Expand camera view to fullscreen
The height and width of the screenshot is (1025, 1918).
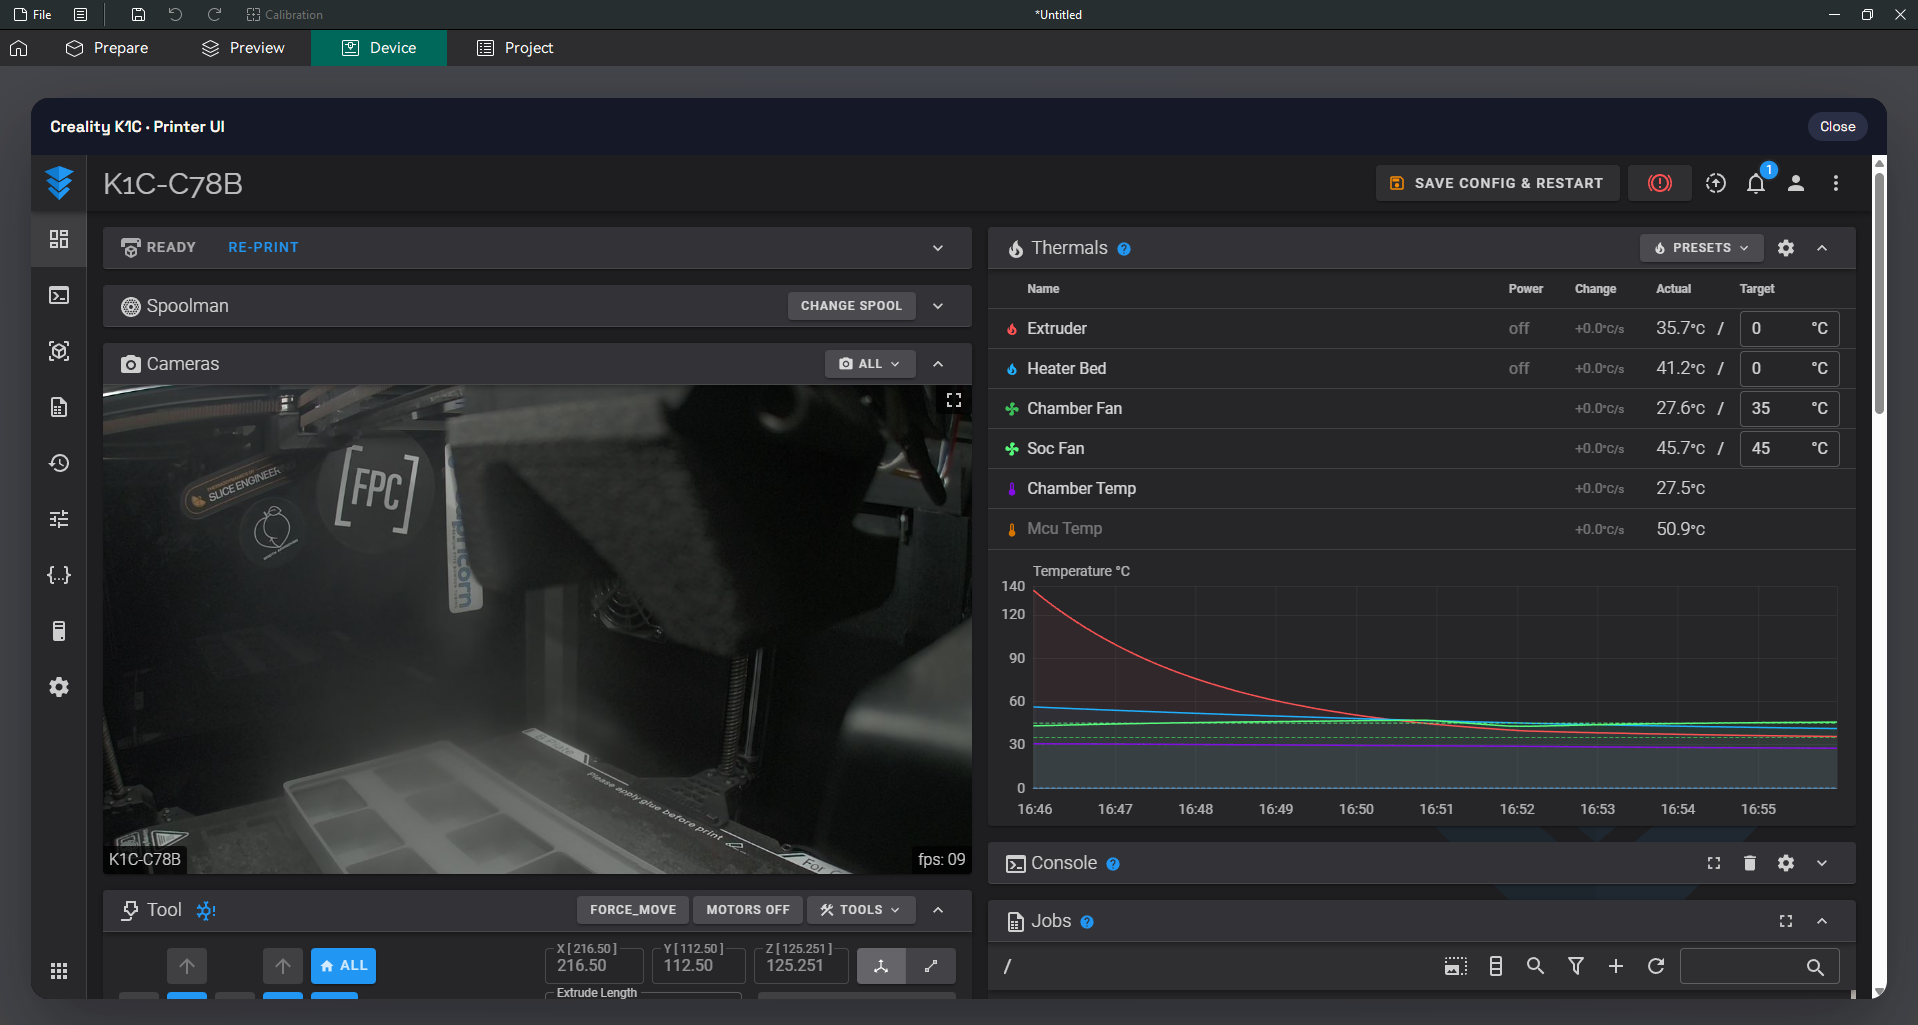click(954, 400)
